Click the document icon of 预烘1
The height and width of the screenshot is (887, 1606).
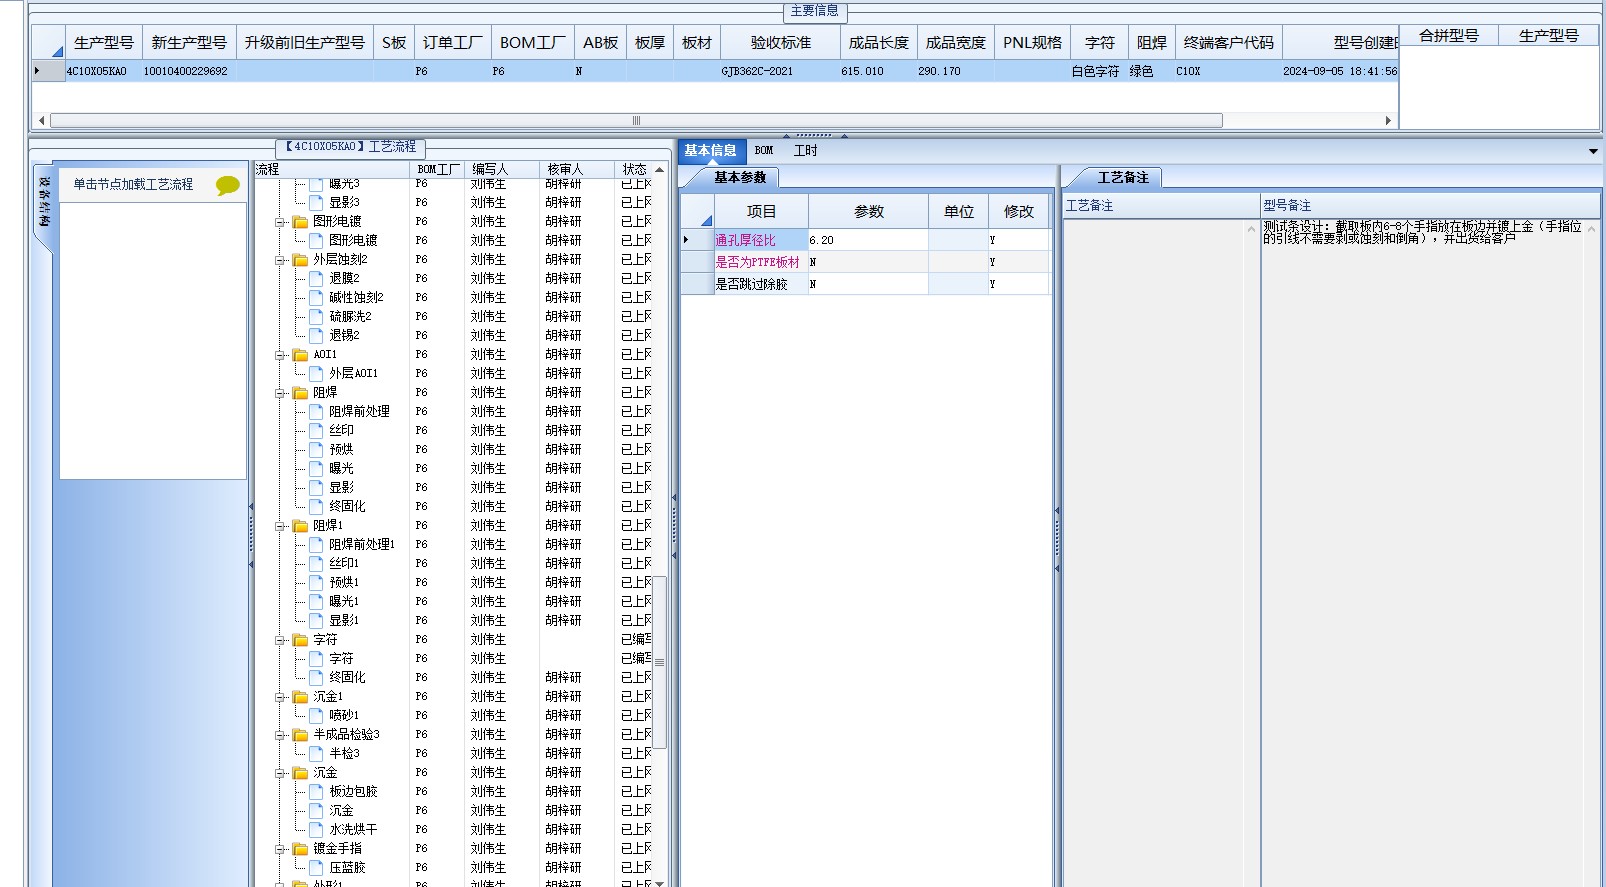pyautogui.click(x=317, y=583)
